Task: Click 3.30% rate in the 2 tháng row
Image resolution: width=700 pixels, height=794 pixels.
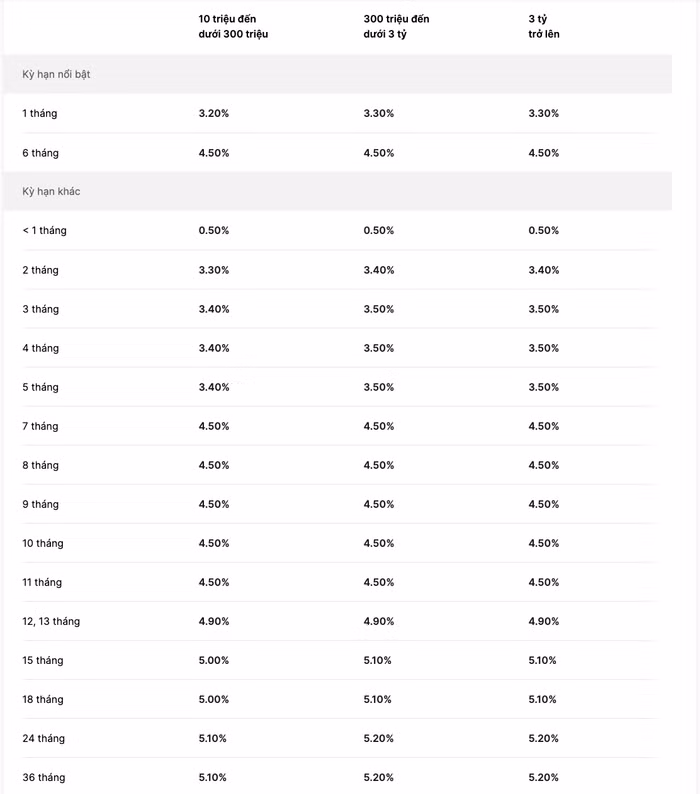Action: 214,270
